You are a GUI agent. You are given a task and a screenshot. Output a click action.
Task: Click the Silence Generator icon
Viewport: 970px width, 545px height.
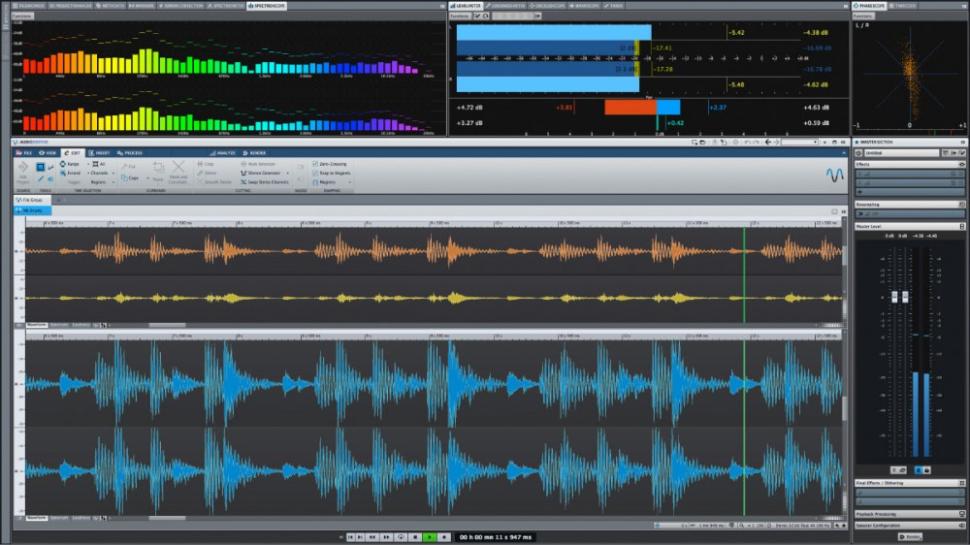coord(243,173)
